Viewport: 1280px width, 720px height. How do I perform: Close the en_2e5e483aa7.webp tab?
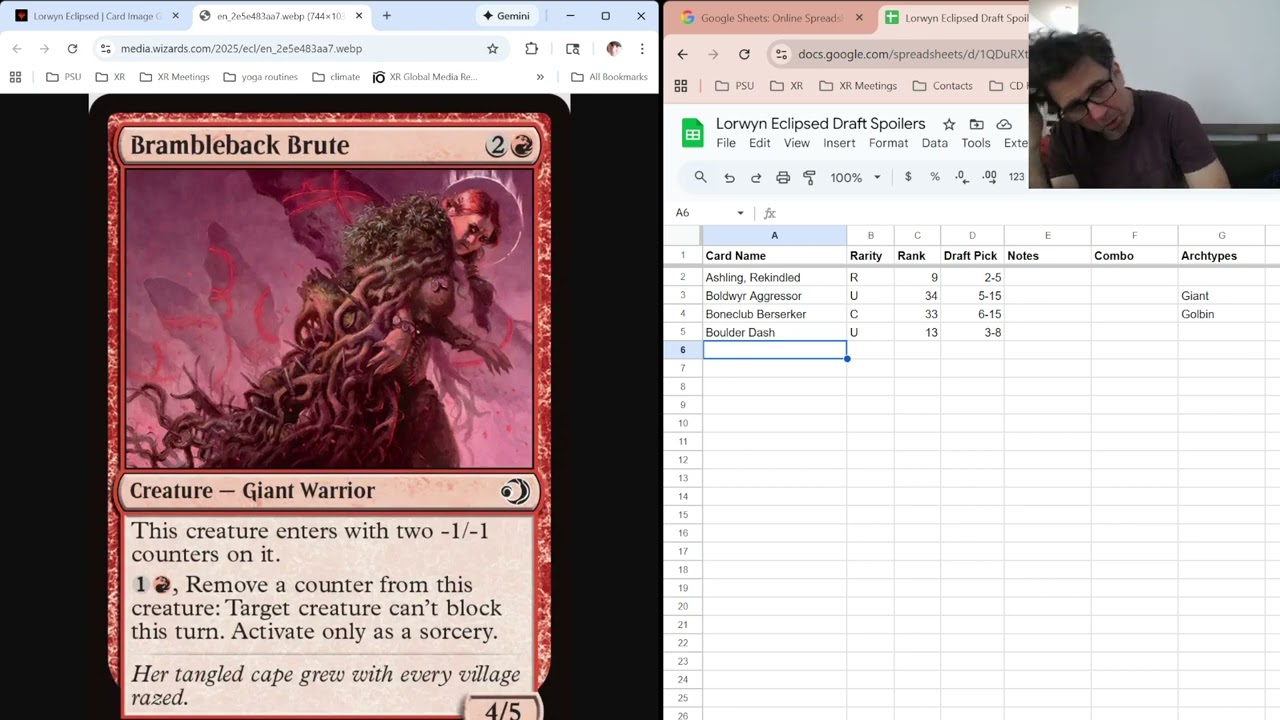[359, 16]
